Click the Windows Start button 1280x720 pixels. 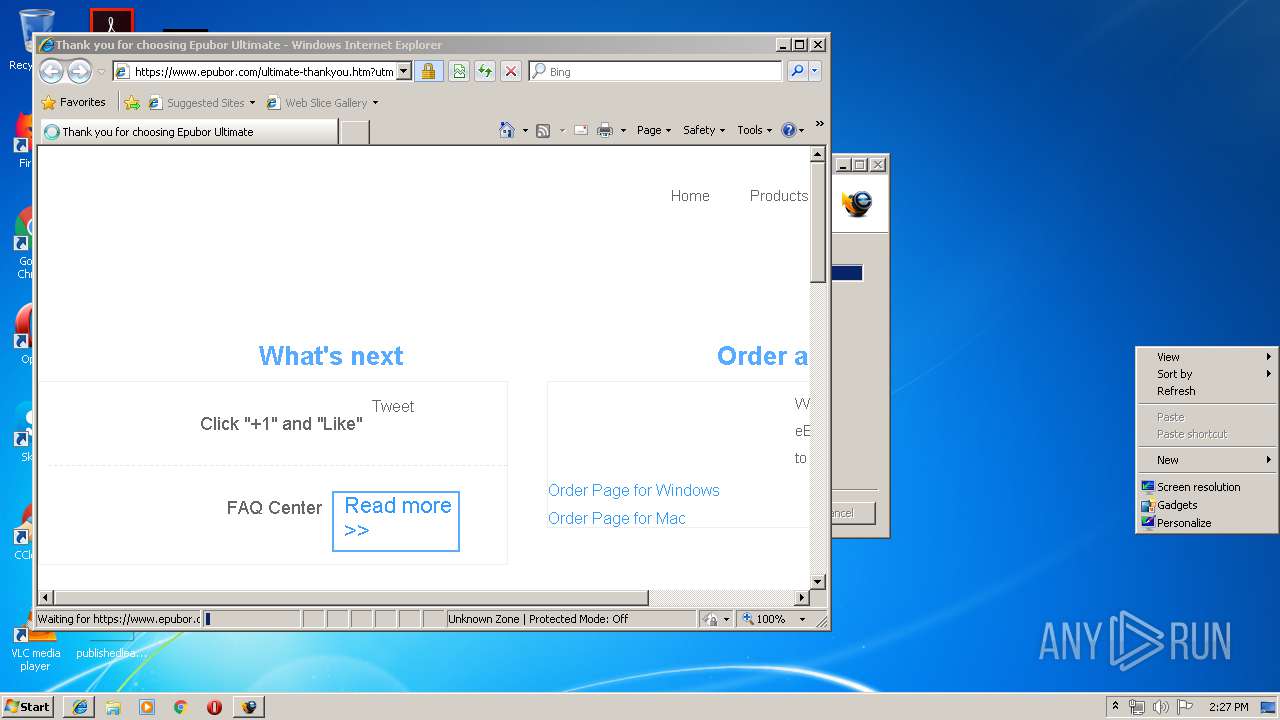pos(27,707)
